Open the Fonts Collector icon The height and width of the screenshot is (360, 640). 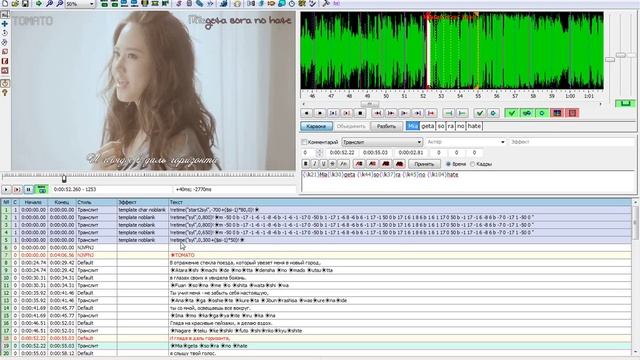point(210,4)
